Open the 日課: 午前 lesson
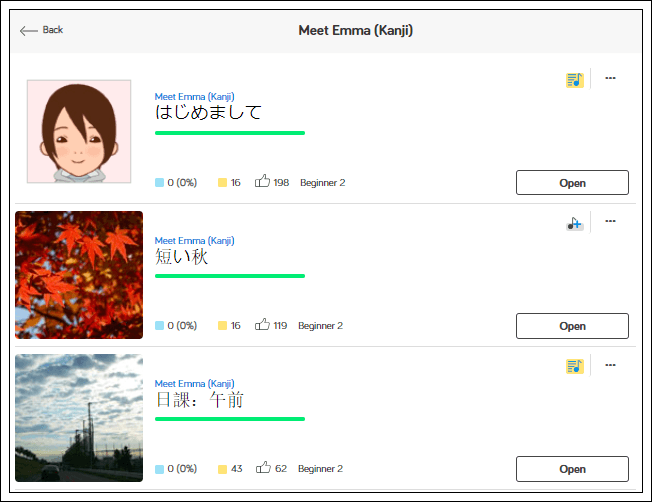The image size is (652, 502). tap(572, 469)
